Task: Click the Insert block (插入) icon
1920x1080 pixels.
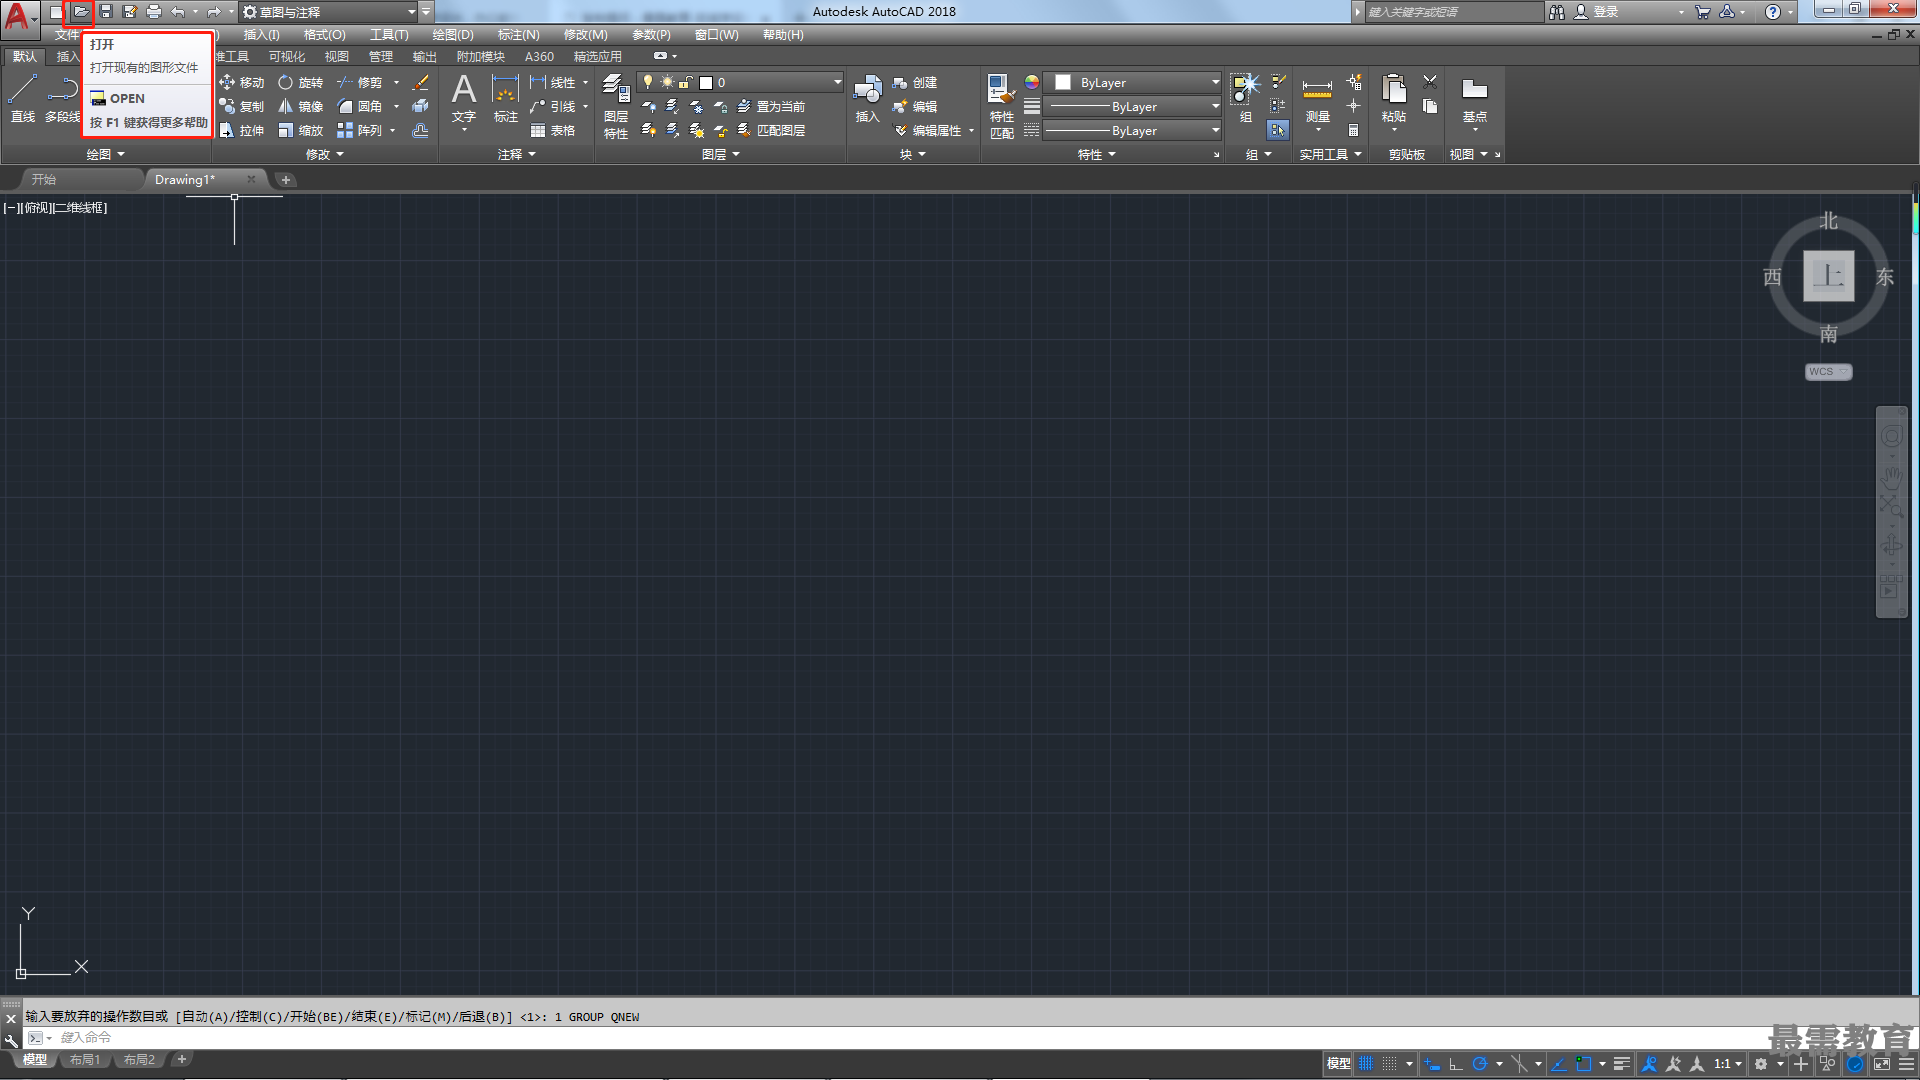Action: (x=867, y=98)
